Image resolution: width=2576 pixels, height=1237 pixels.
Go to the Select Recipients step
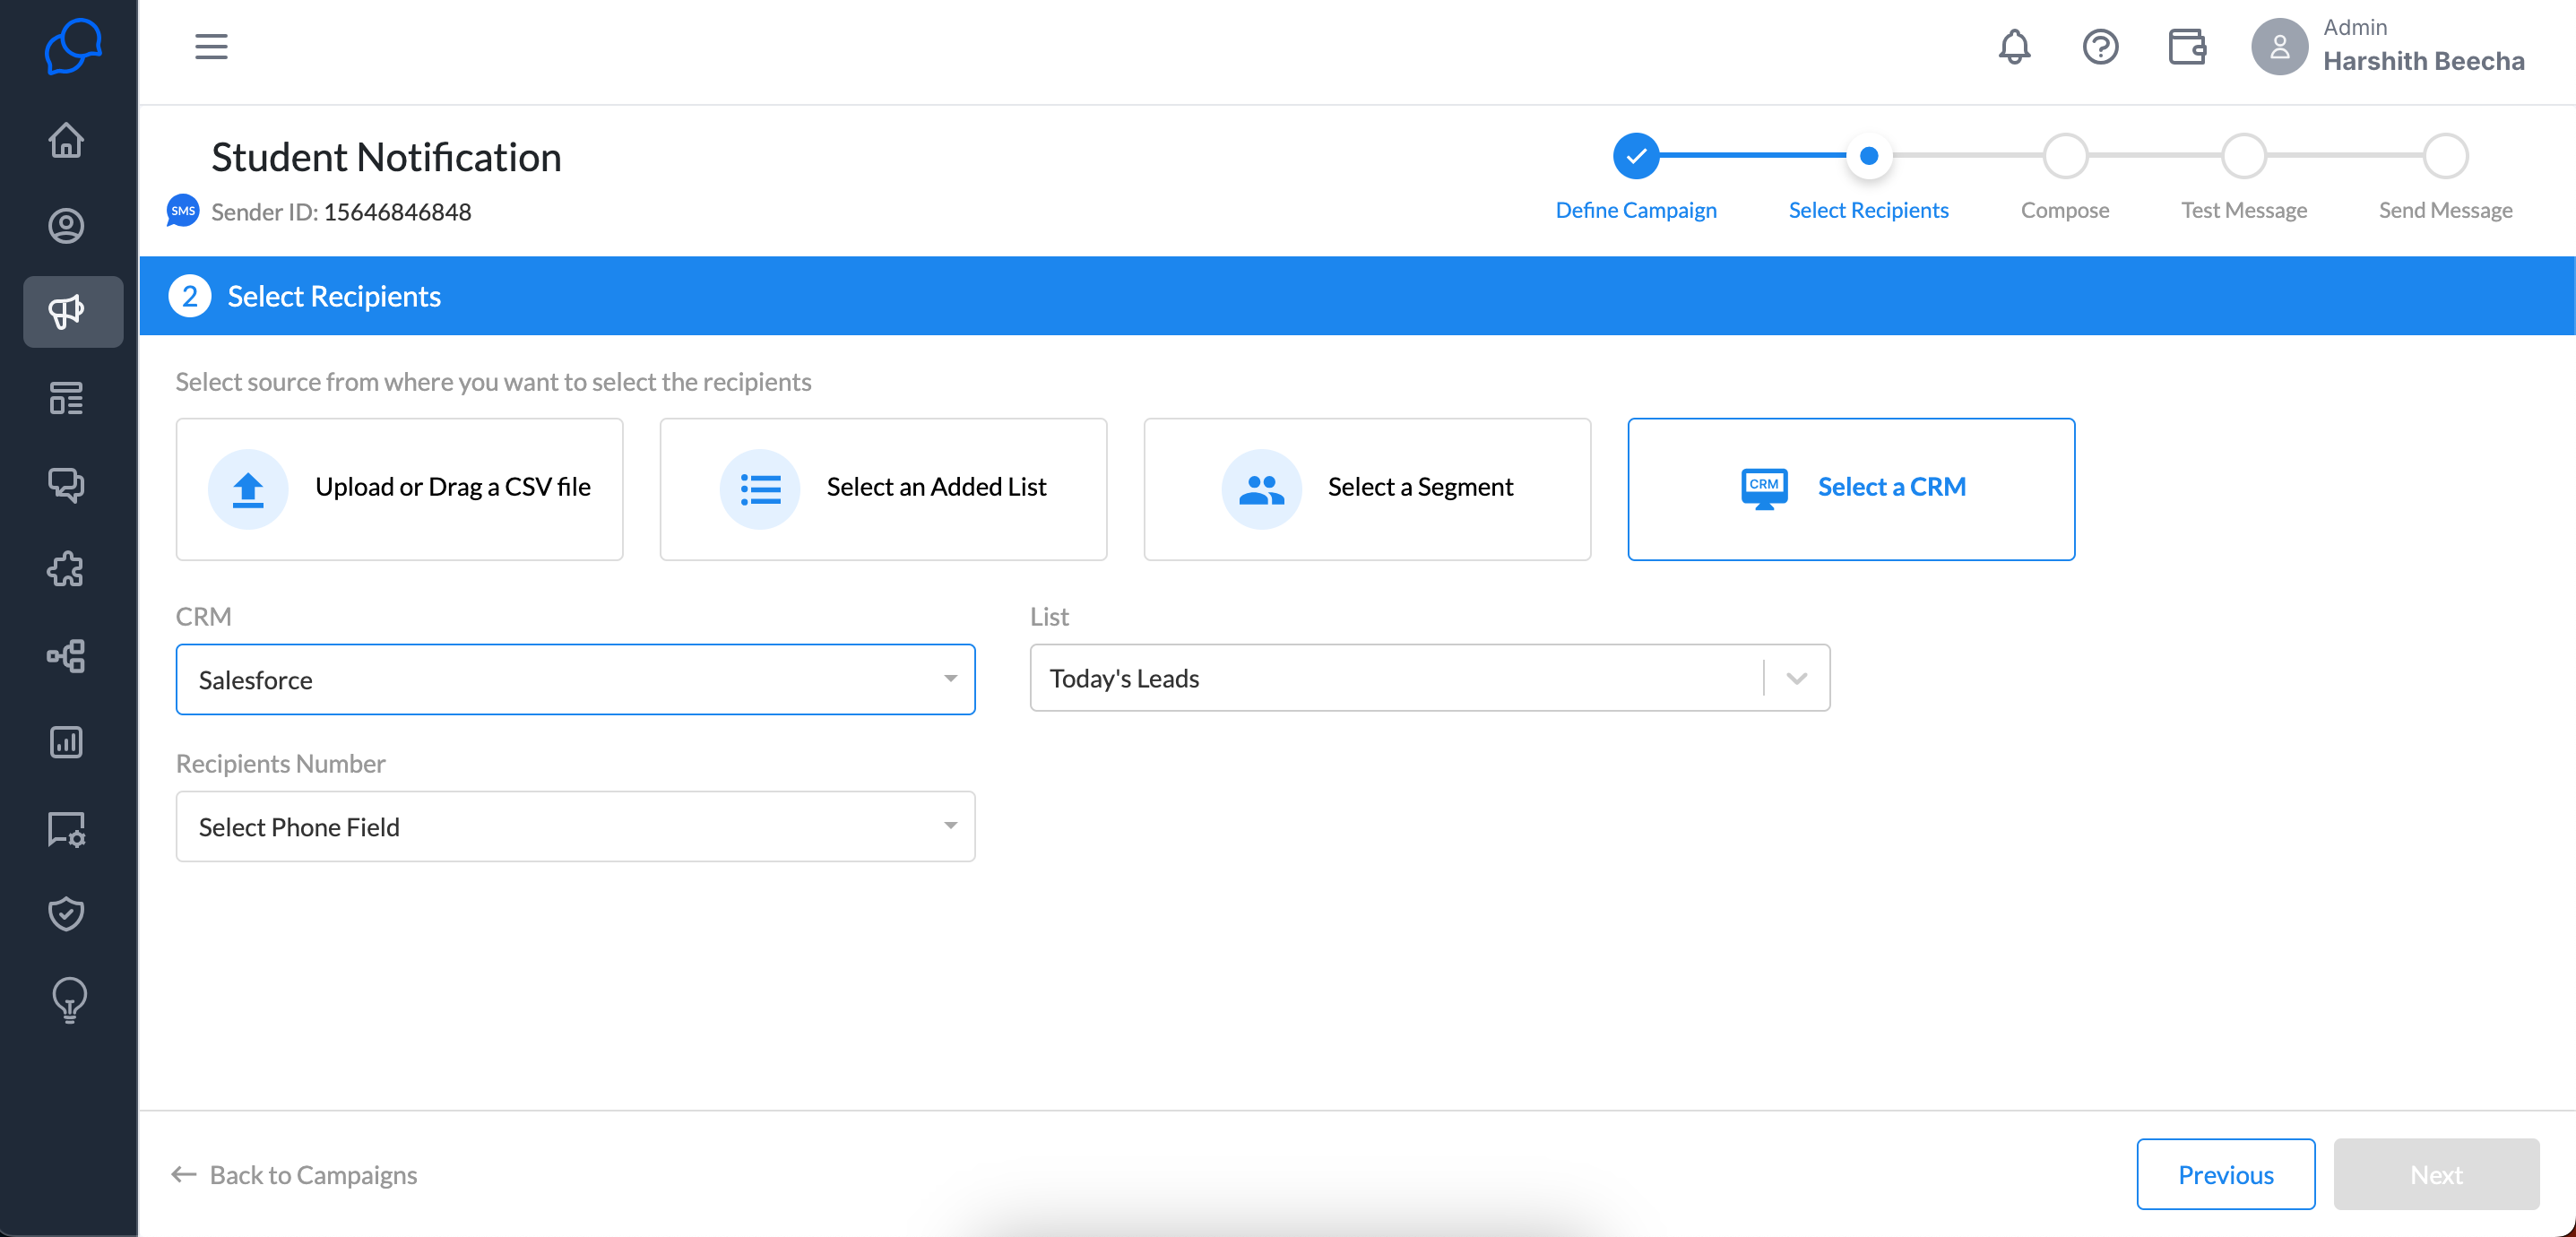tap(1868, 177)
